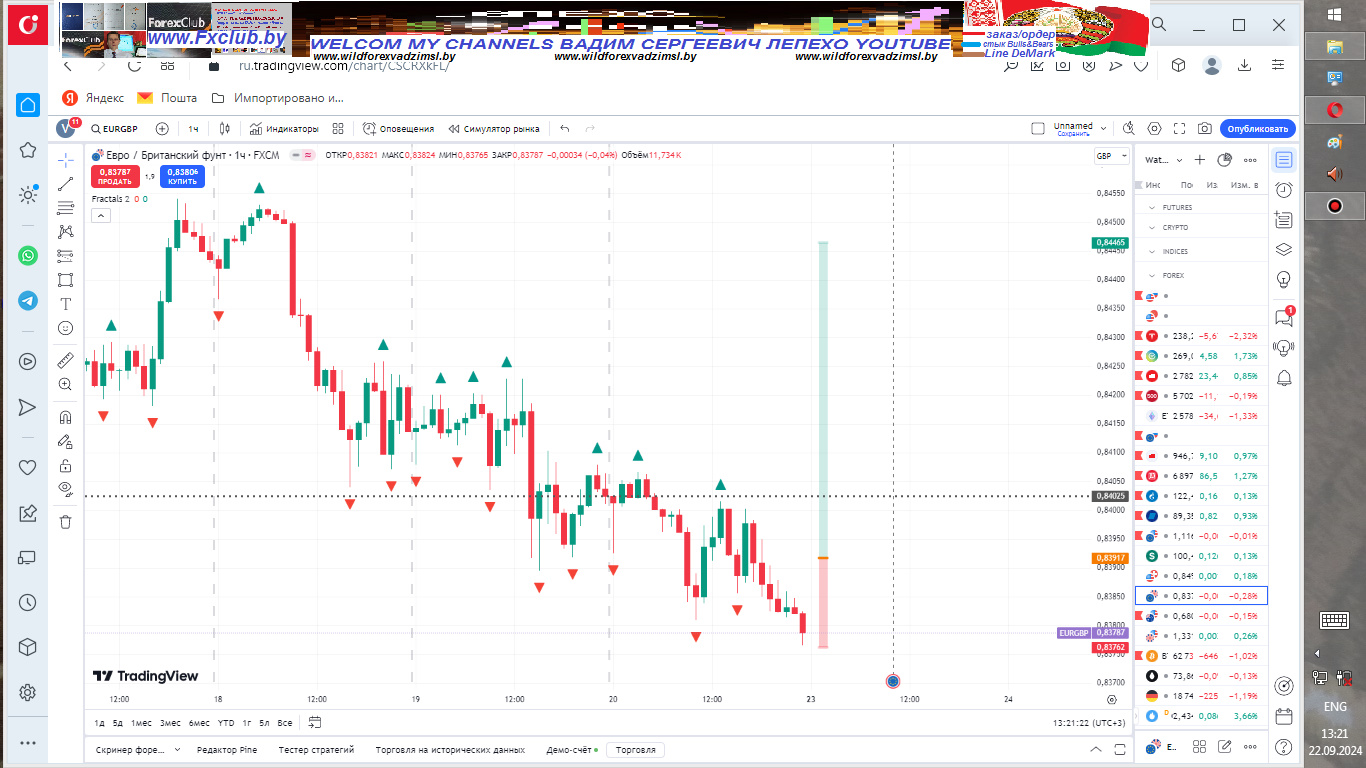The image size is (1366, 768).
Task: Click the undo arrow in chart toolbar
Action: pos(565,129)
